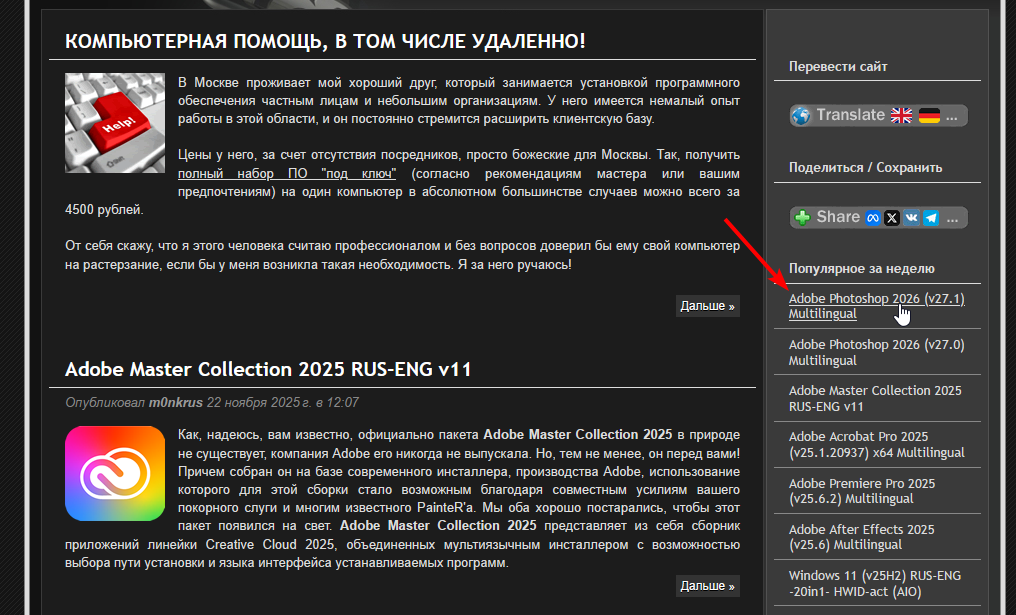Click the word "PainteR'a" in the article
Viewport: 1016px width, 615px height.
tap(448, 507)
